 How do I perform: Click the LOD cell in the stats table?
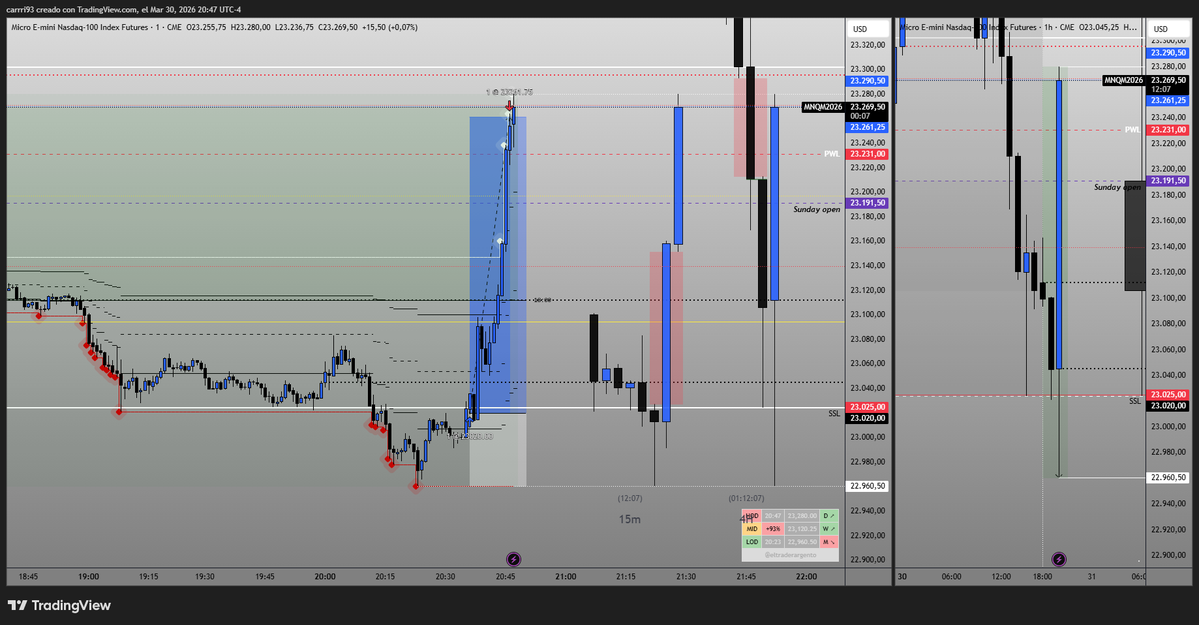pyautogui.click(x=752, y=542)
